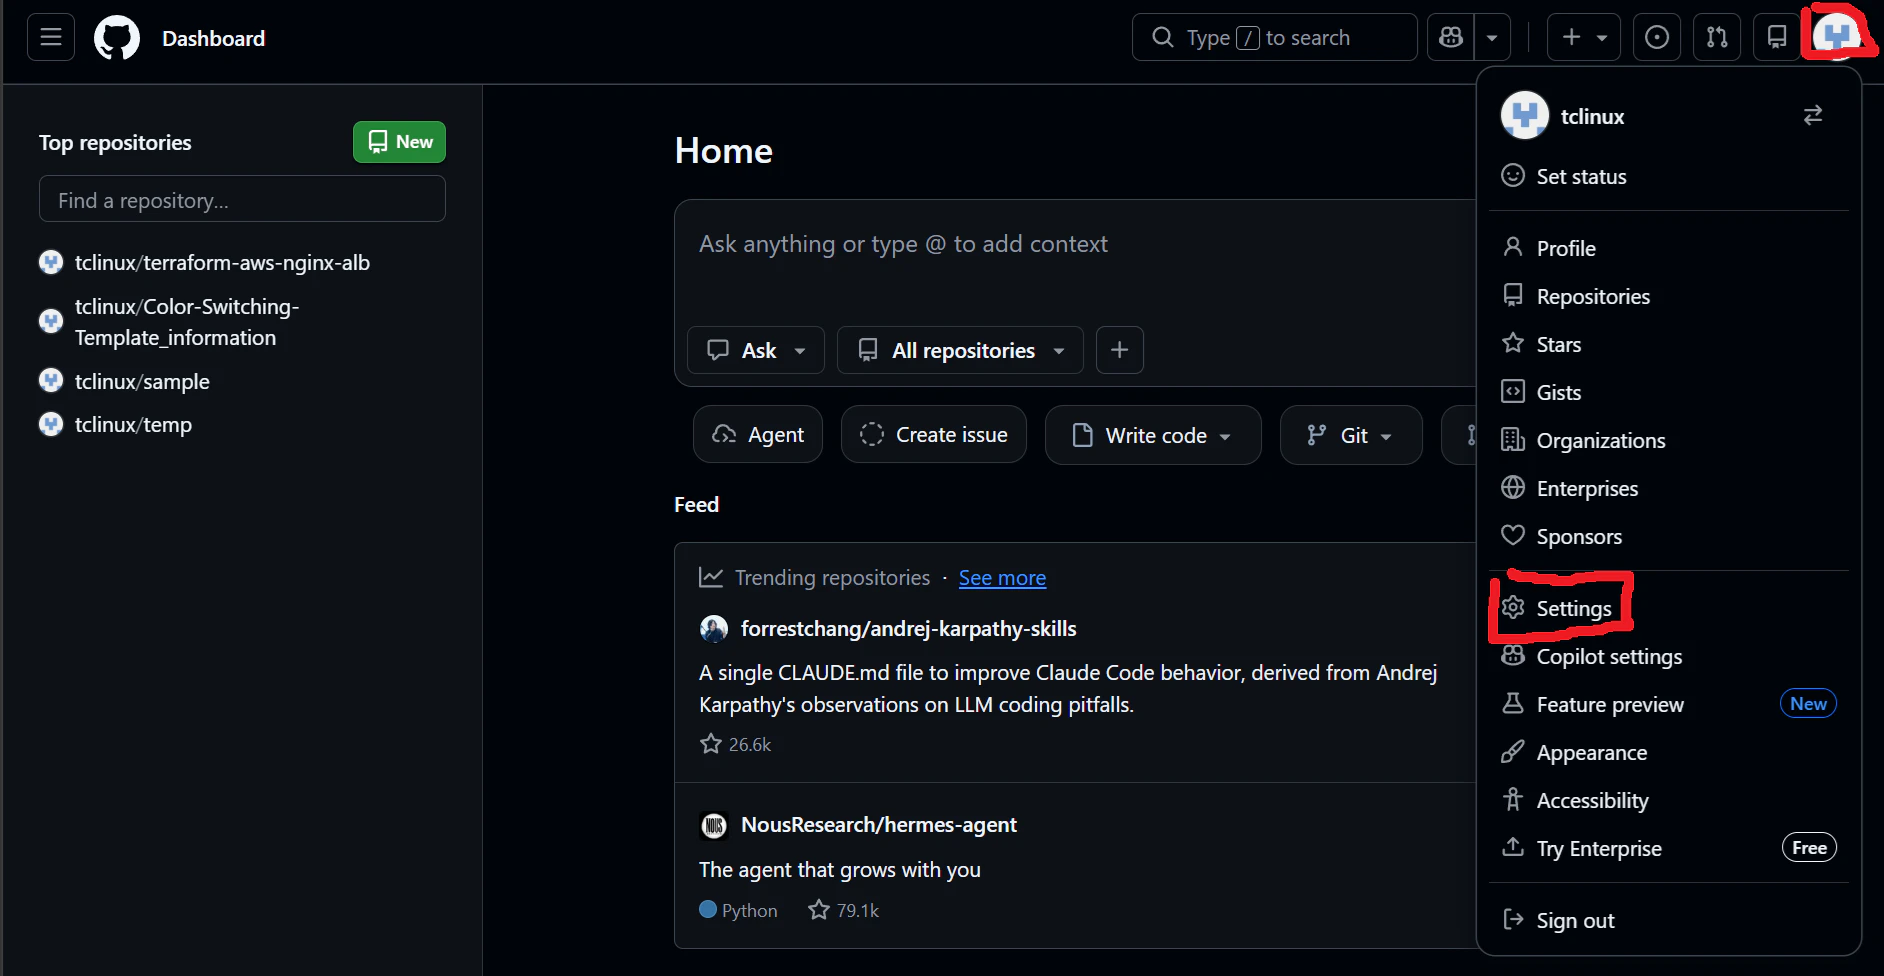The width and height of the screenshot is (1884, 976).
Task: Open Profile from user menu
Action: (x=1668, y=248)
